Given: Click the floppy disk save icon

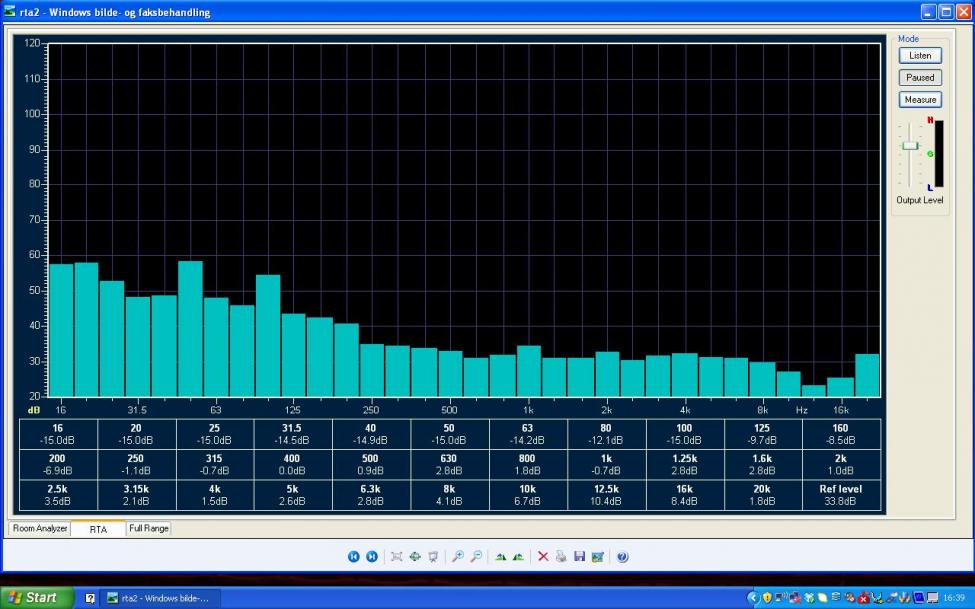Looking at the screenshot, I should tap(579, 557).
